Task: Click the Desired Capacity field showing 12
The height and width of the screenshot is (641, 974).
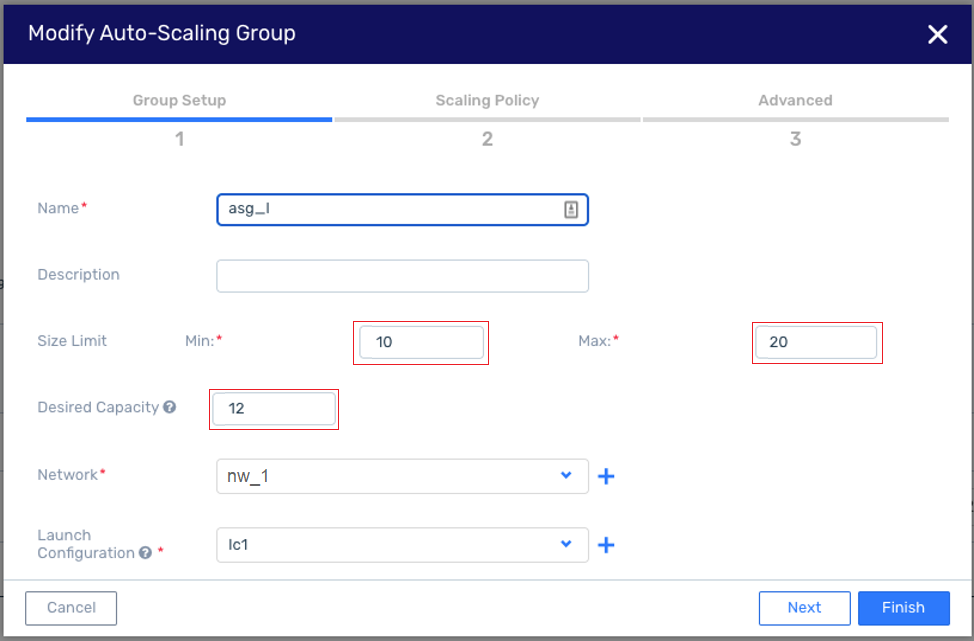Action: point(274,409)
